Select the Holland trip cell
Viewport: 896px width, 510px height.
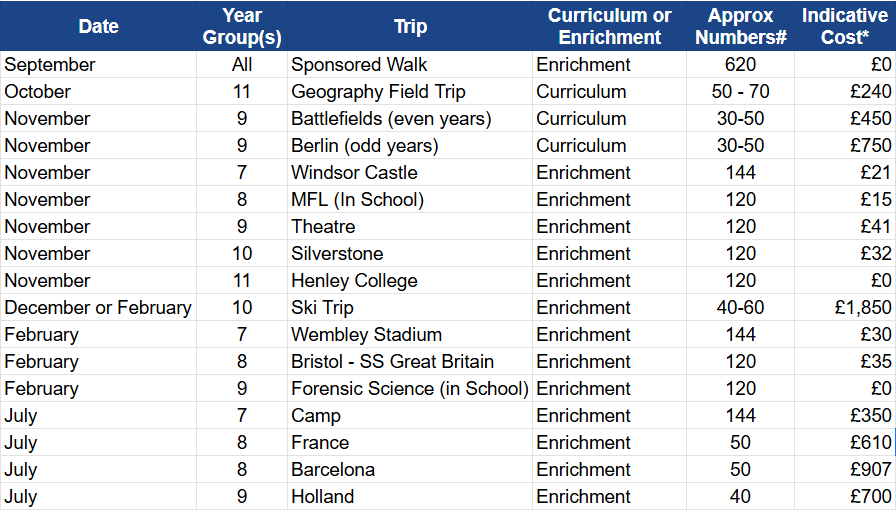click(410, 496)
